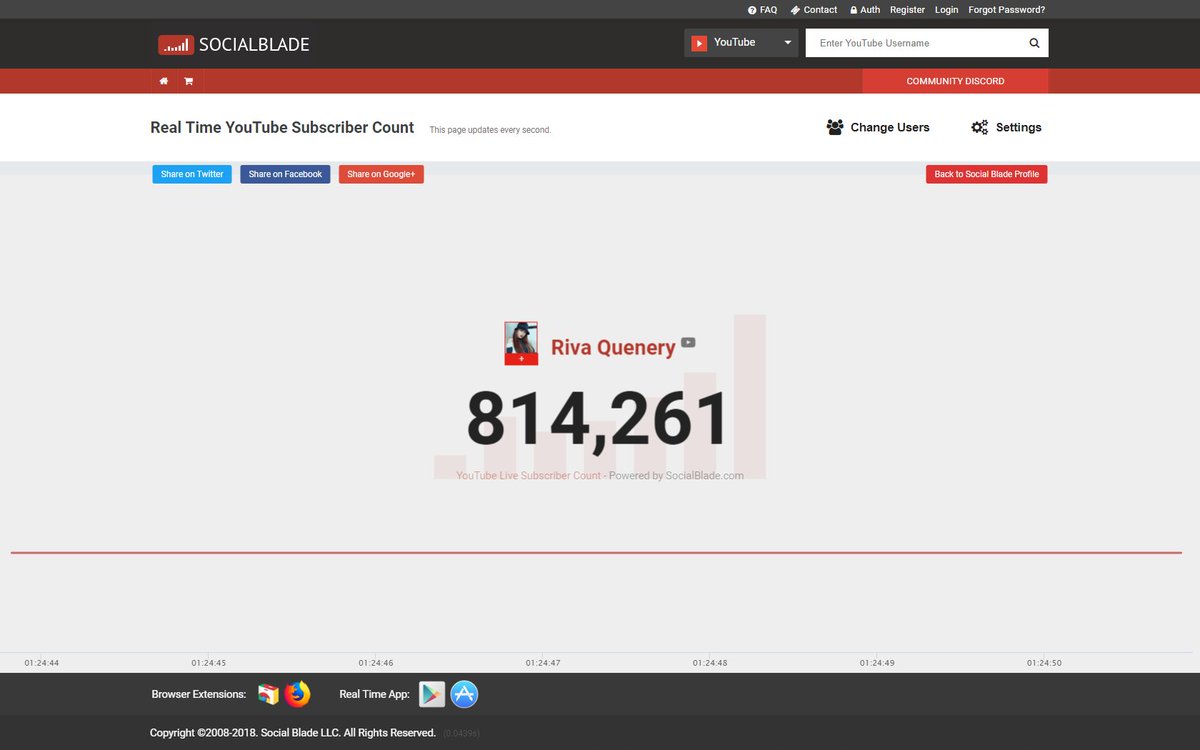The width and height of the screenshot is (1200, 750).
Task: Open the Google Play app icon
Action: tap(432, 694)
